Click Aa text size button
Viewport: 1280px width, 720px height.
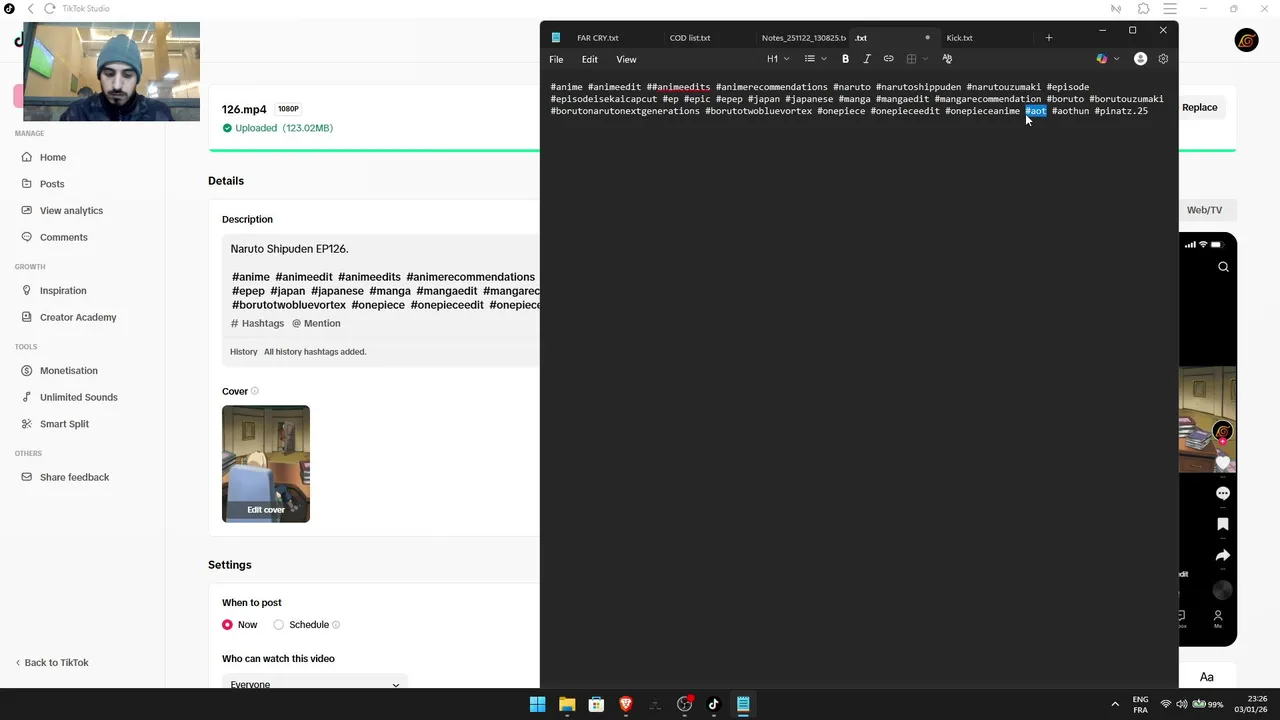1207,677
